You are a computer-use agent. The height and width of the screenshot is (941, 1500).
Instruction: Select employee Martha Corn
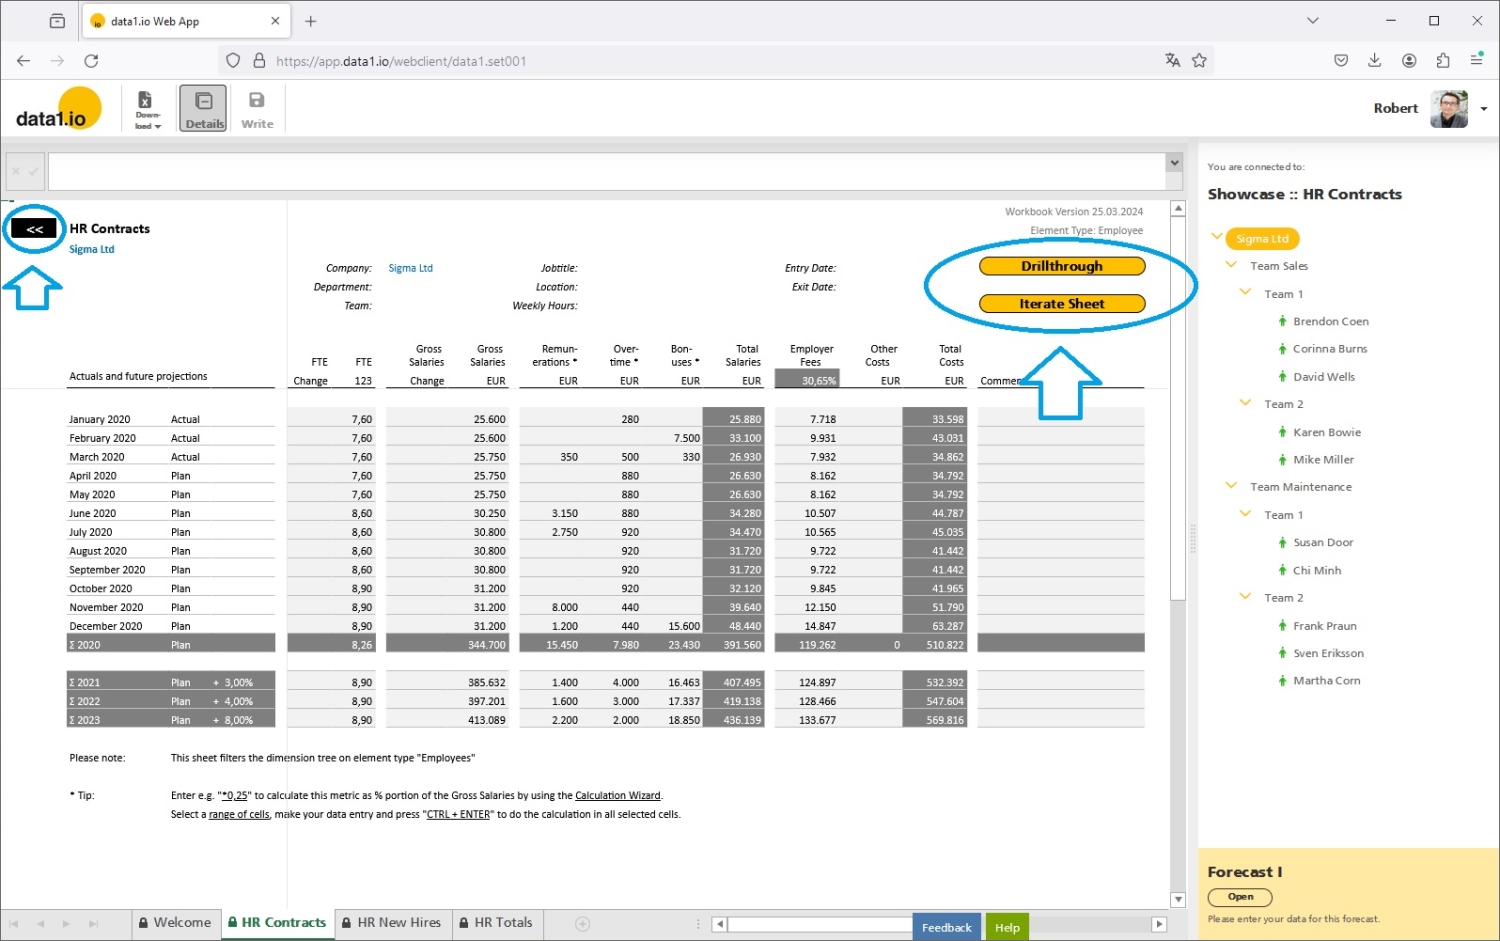(1326, 681)
